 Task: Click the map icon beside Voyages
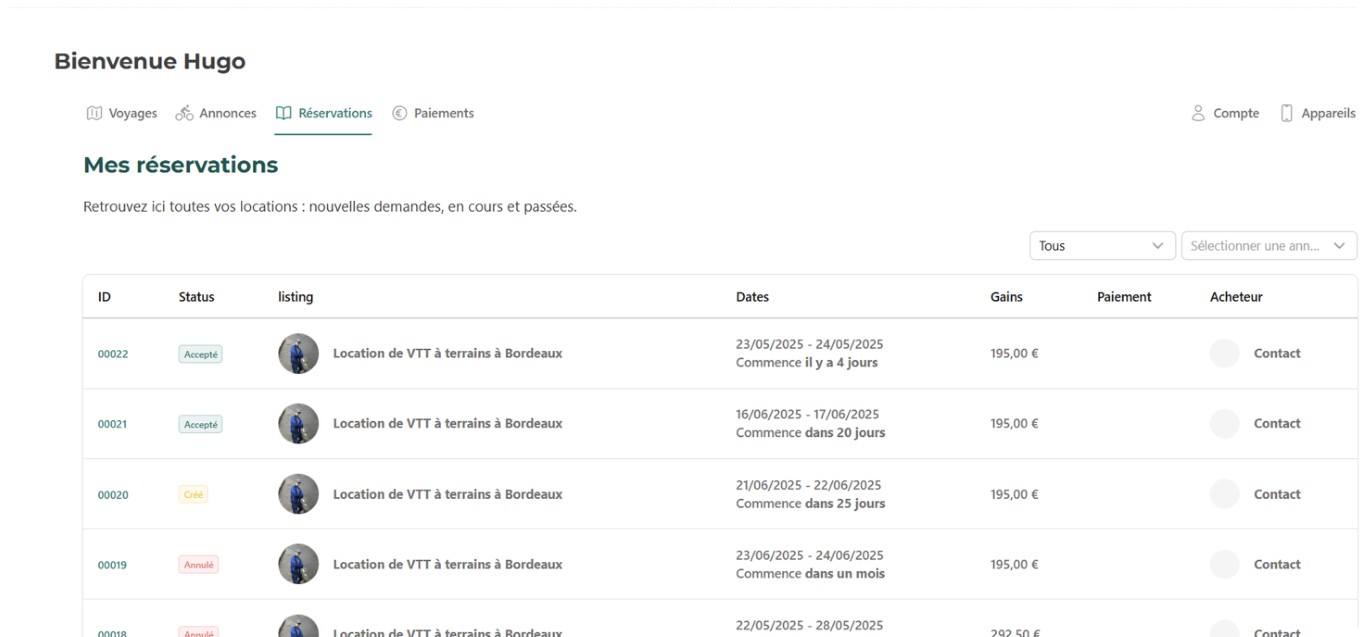94,114
